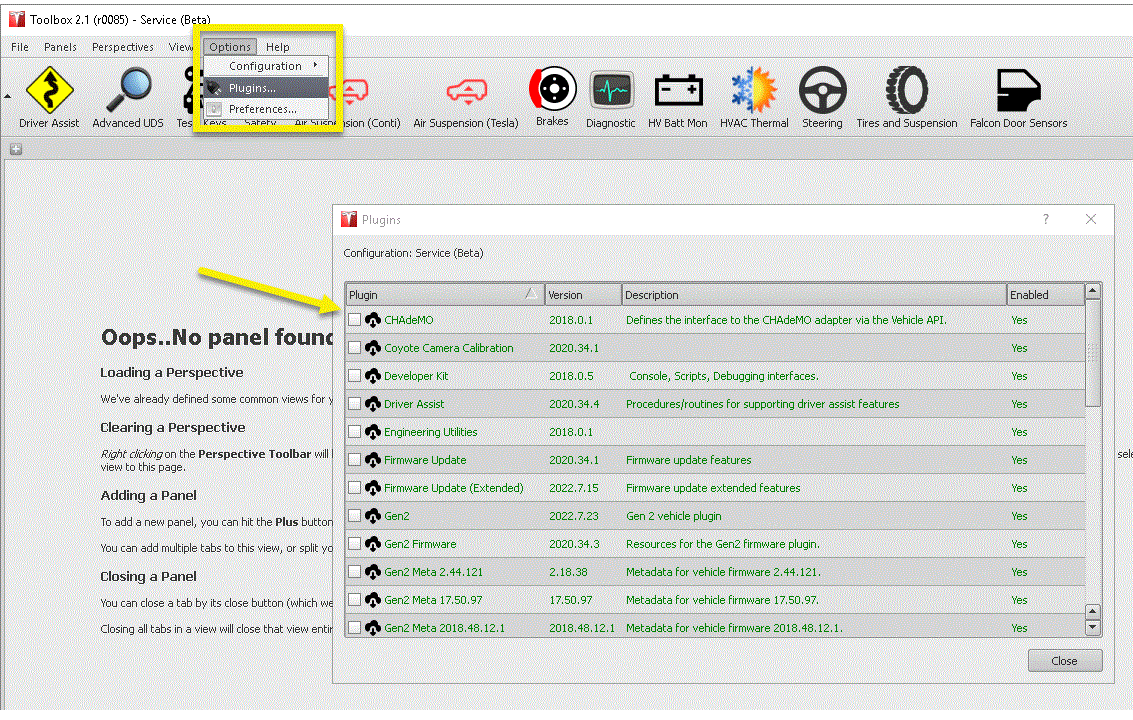Click the 'Configuration: Service (Beta)' label
1133x720 pixels.
pyautogui.click(x=413, y=253)
